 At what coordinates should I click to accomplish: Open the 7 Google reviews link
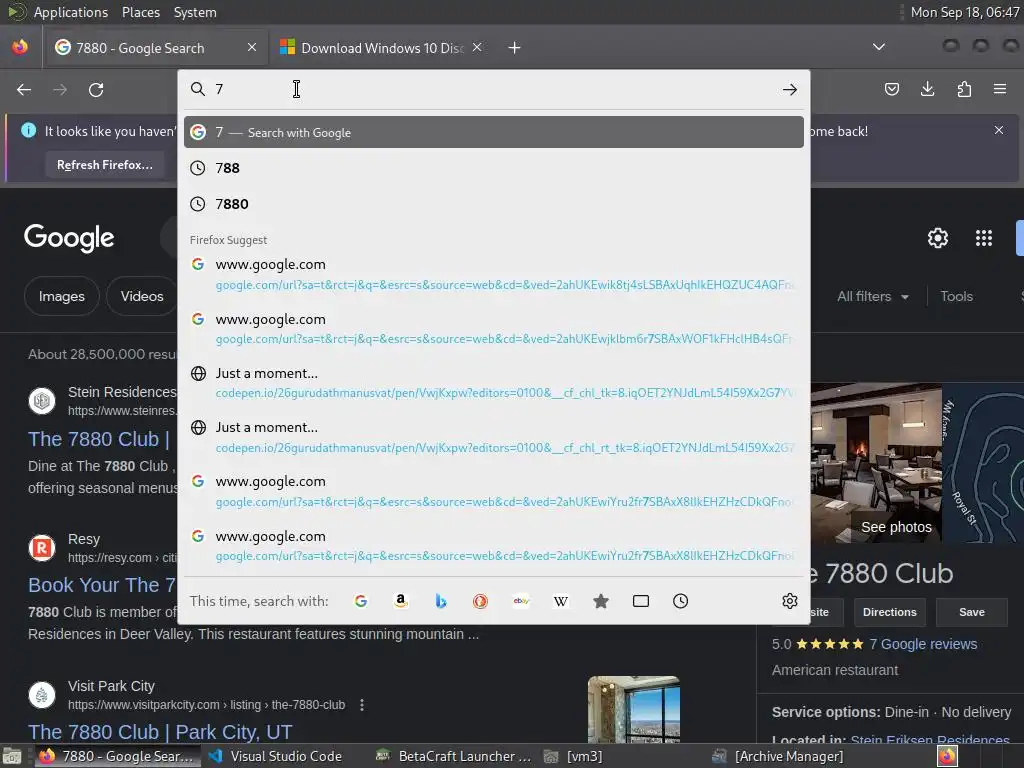[x=923, y=644]
